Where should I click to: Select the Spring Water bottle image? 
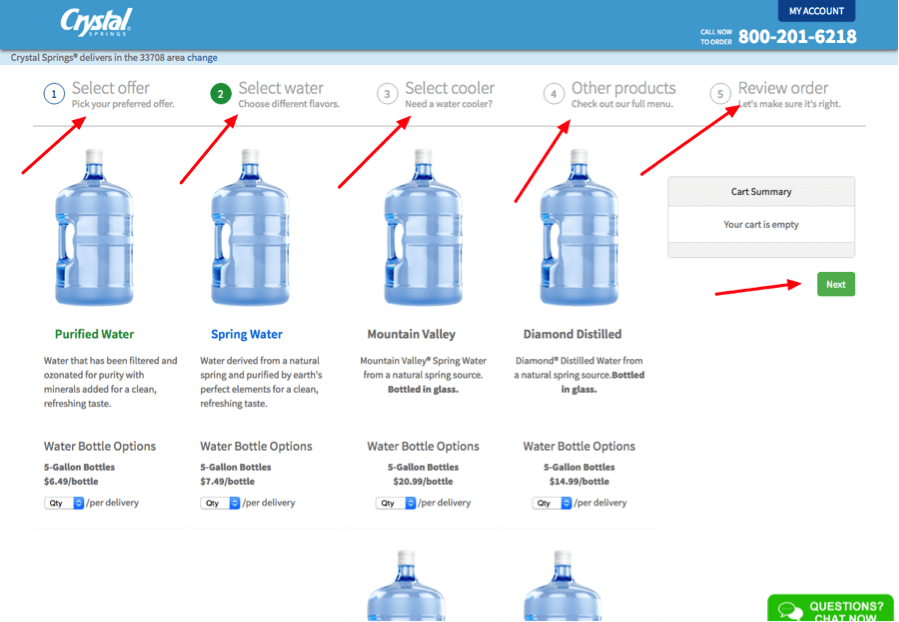click(x=251, y=228)
